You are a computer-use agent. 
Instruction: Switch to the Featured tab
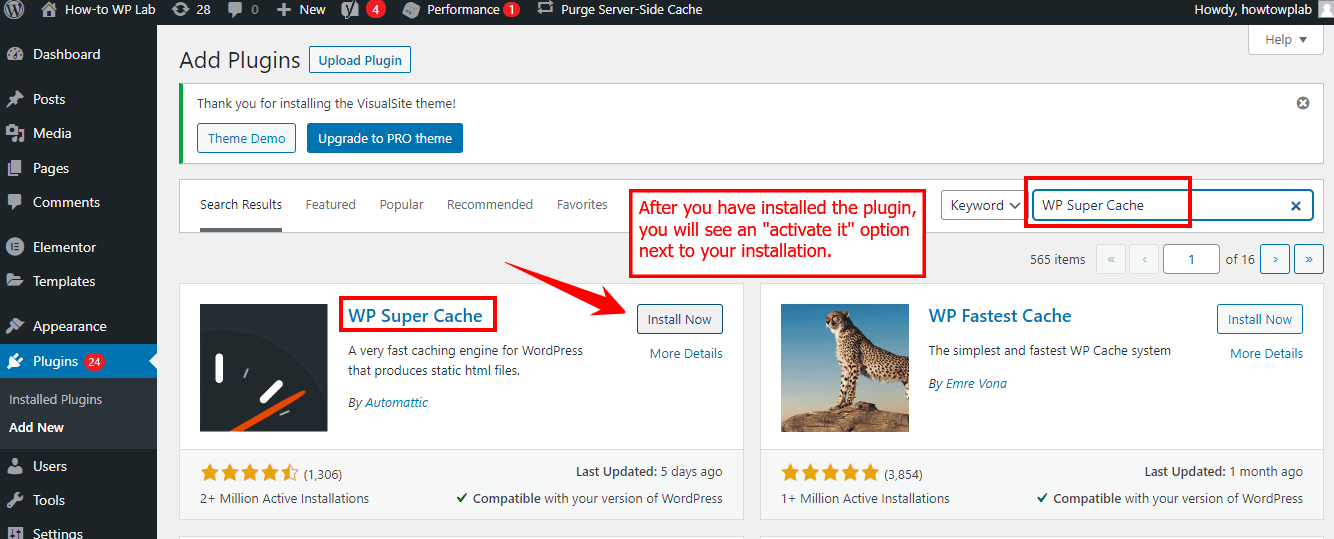coord(331,205)
